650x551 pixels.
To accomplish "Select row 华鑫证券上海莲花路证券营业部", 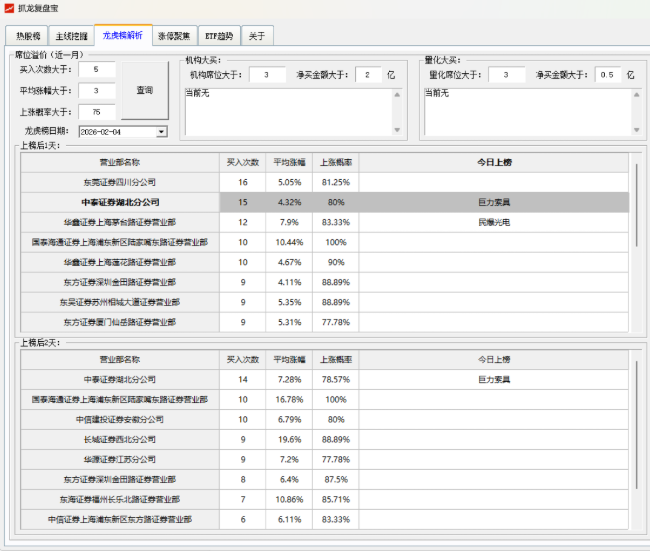I will tap(120, 262).
